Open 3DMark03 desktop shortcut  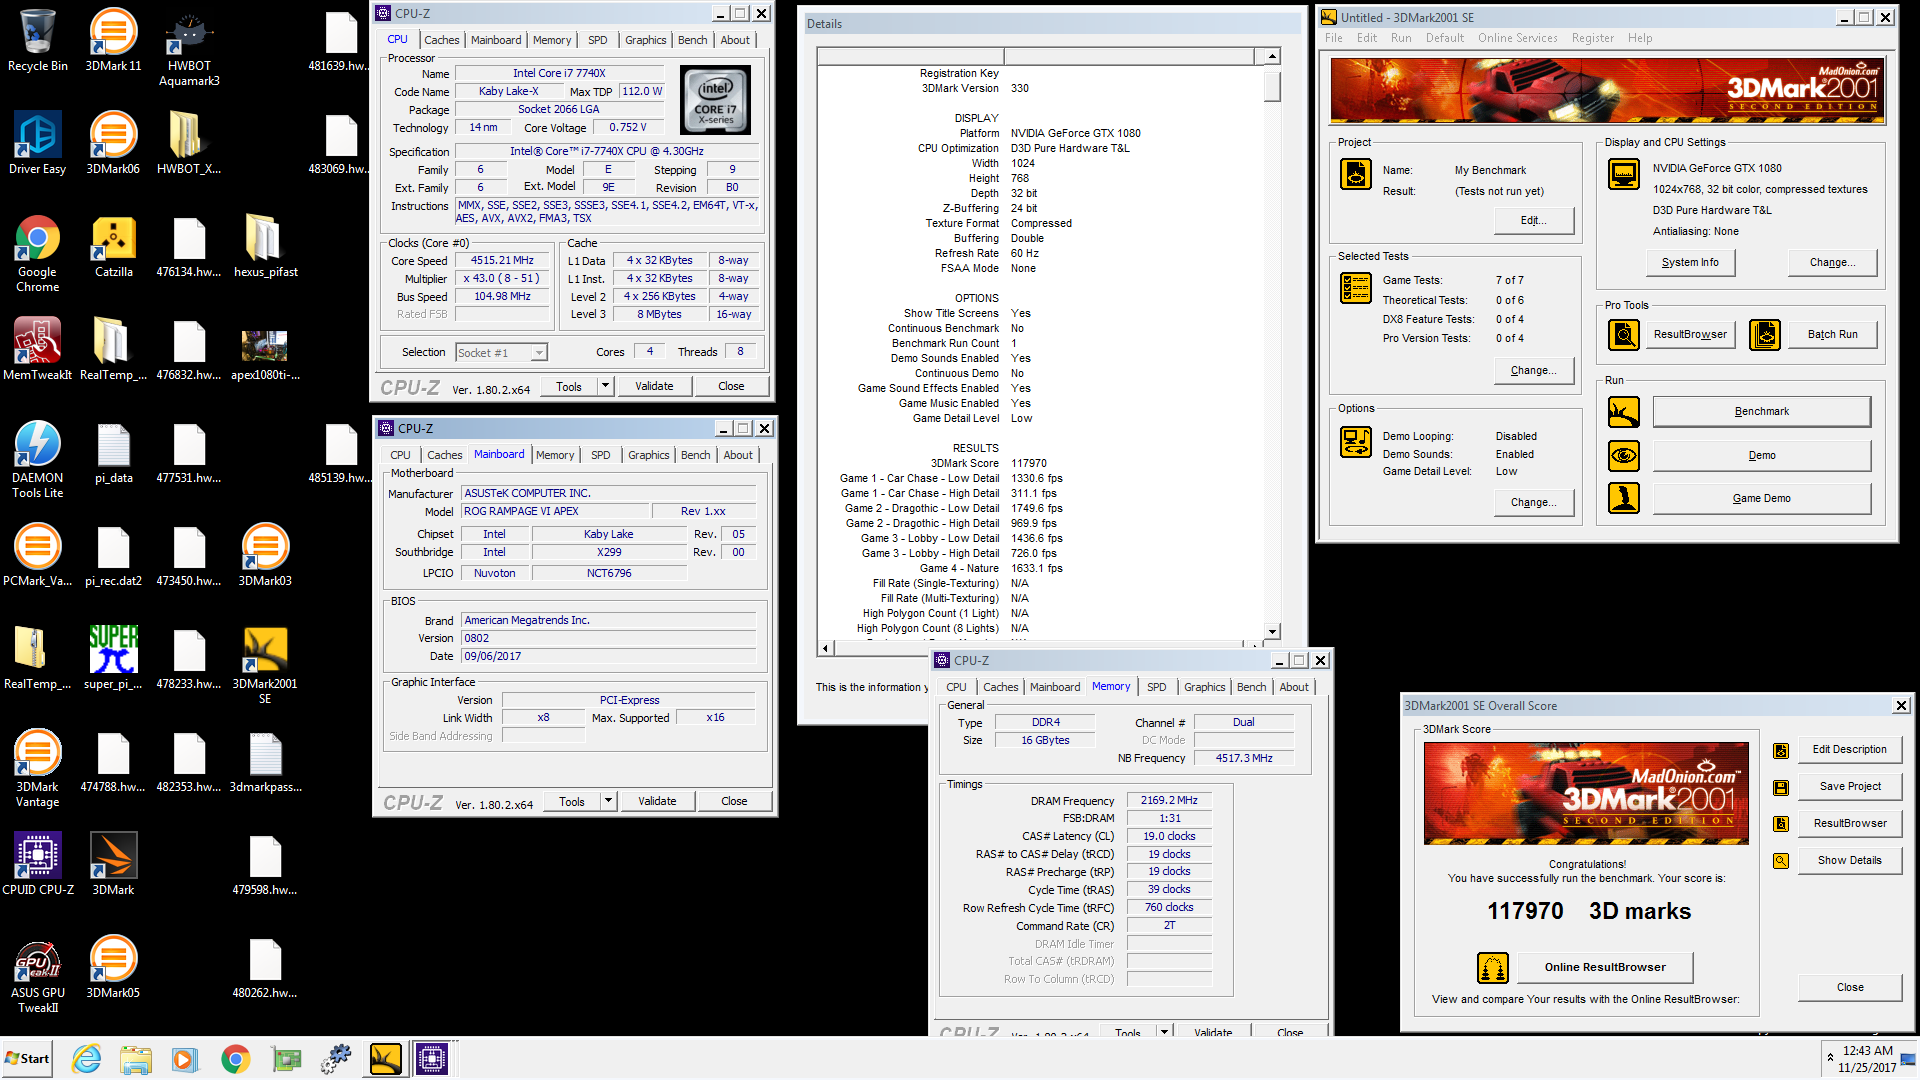tap(265, 555)
